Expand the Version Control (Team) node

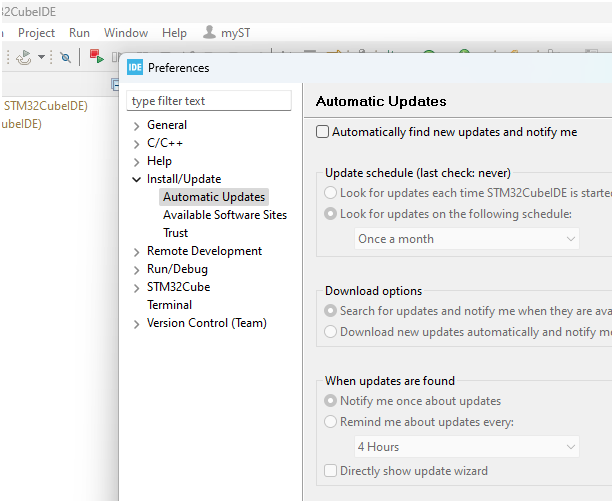pos(136,324)
